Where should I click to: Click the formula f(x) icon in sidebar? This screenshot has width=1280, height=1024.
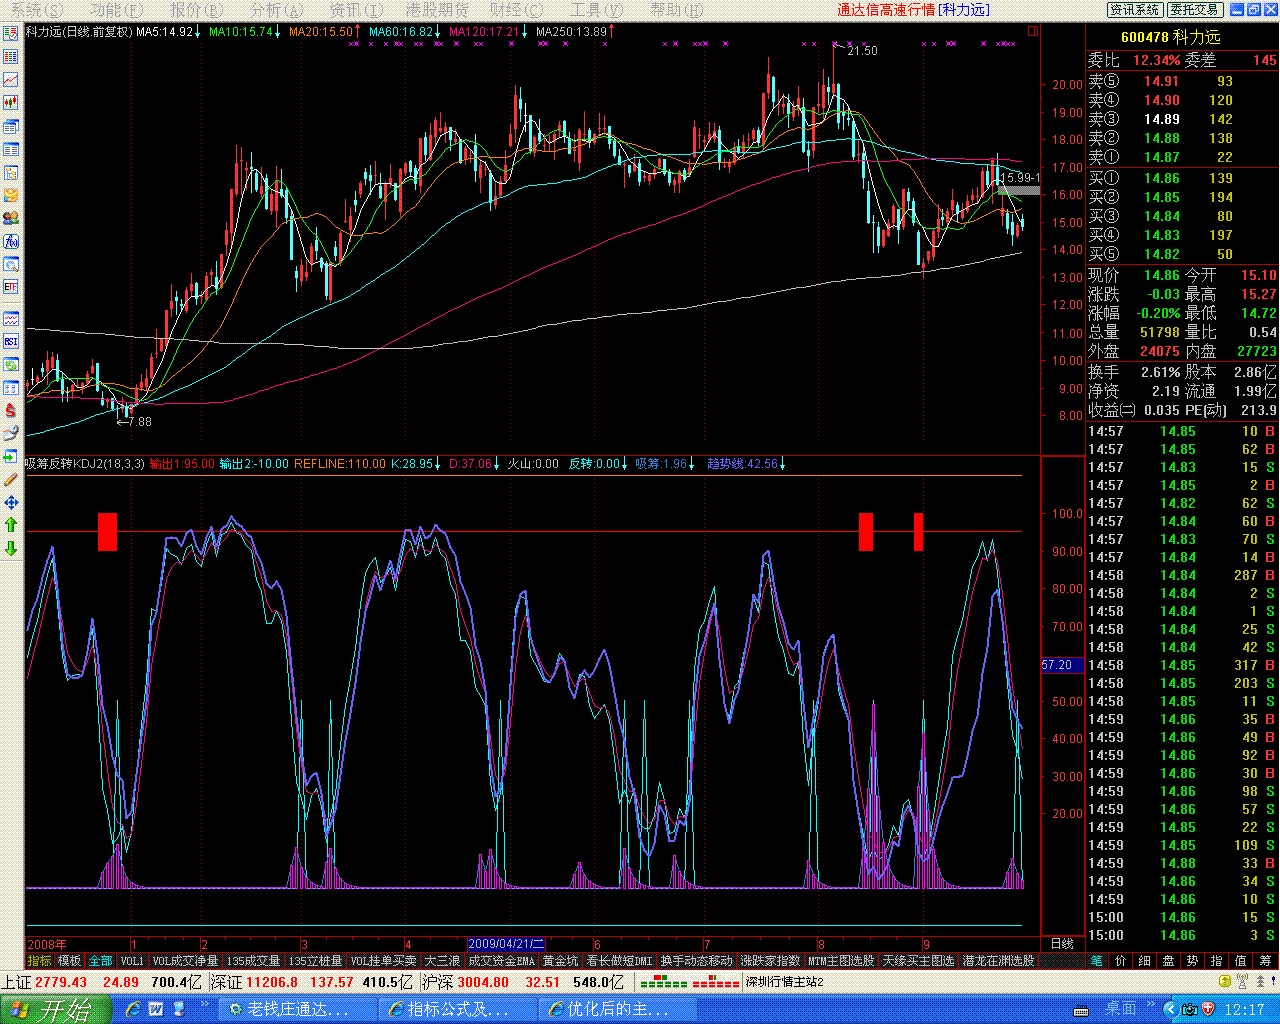tap(11, 241)
